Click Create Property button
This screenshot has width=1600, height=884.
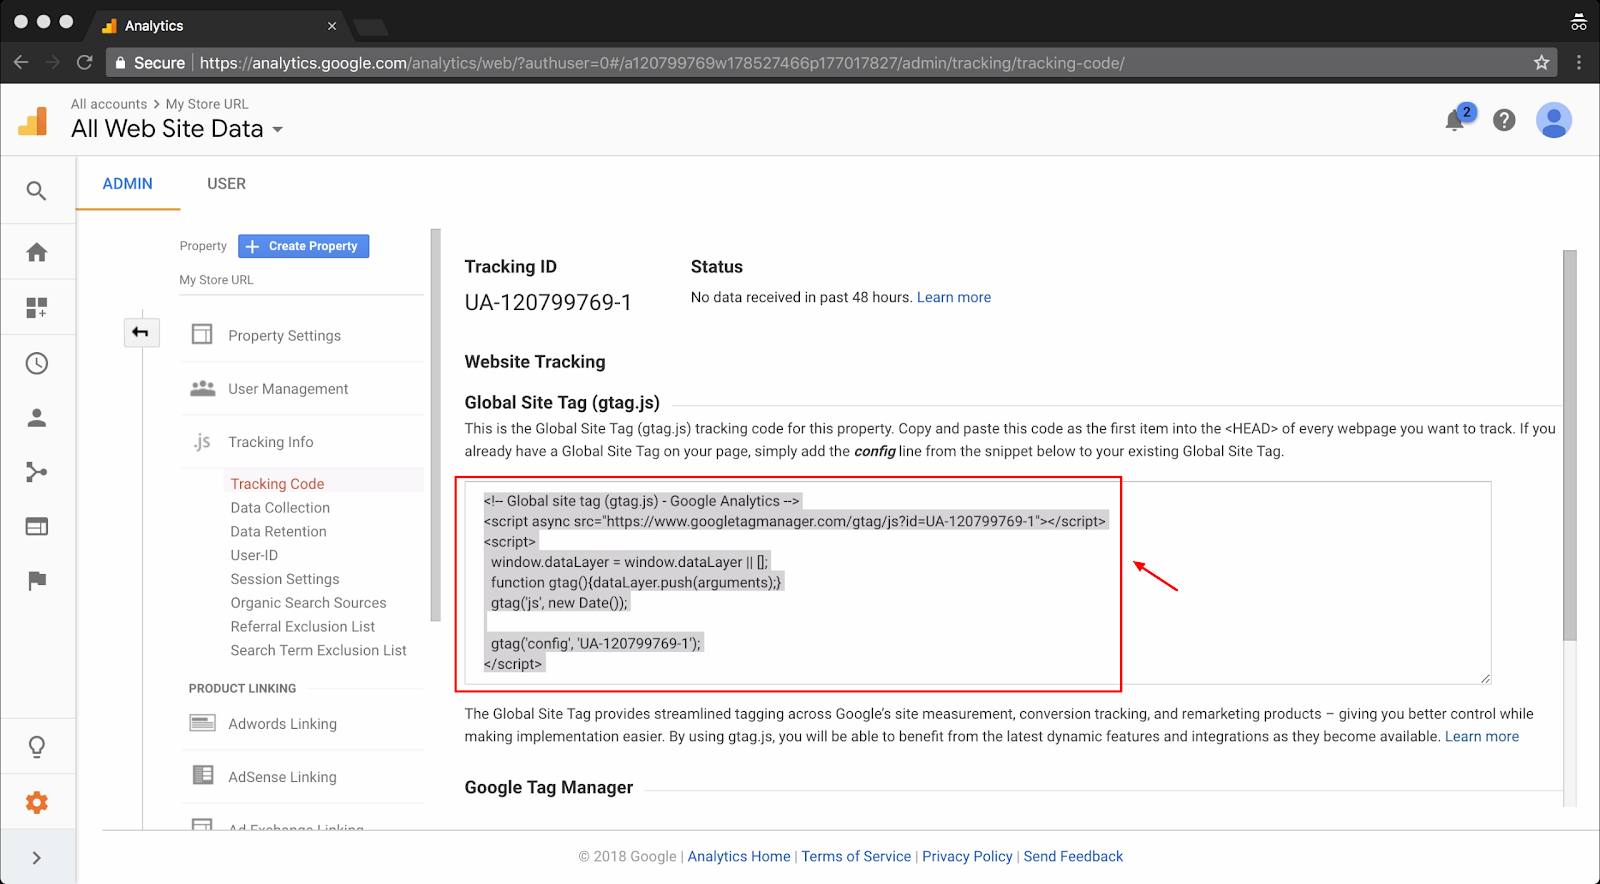coord(303,246)
